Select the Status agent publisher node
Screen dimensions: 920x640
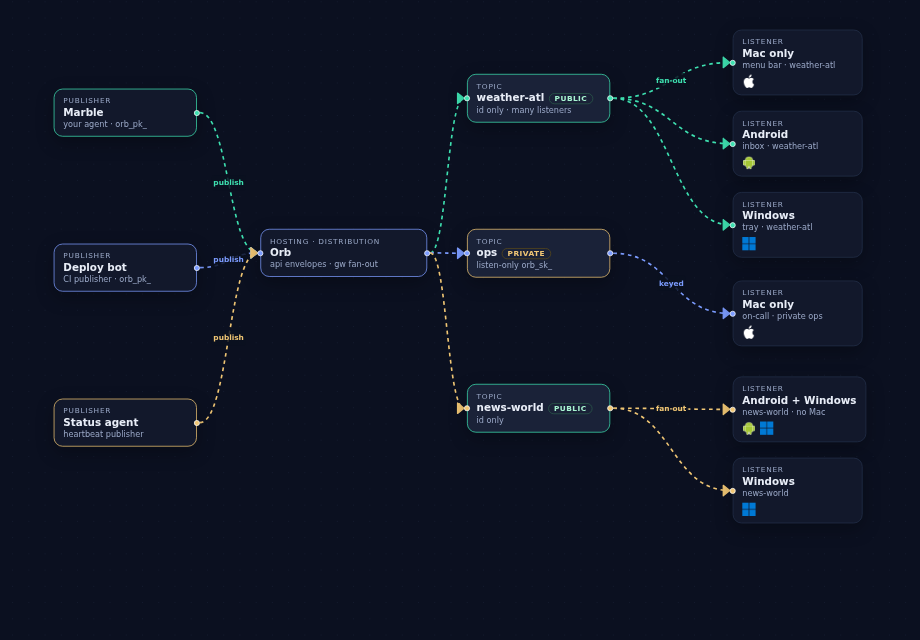125,422
